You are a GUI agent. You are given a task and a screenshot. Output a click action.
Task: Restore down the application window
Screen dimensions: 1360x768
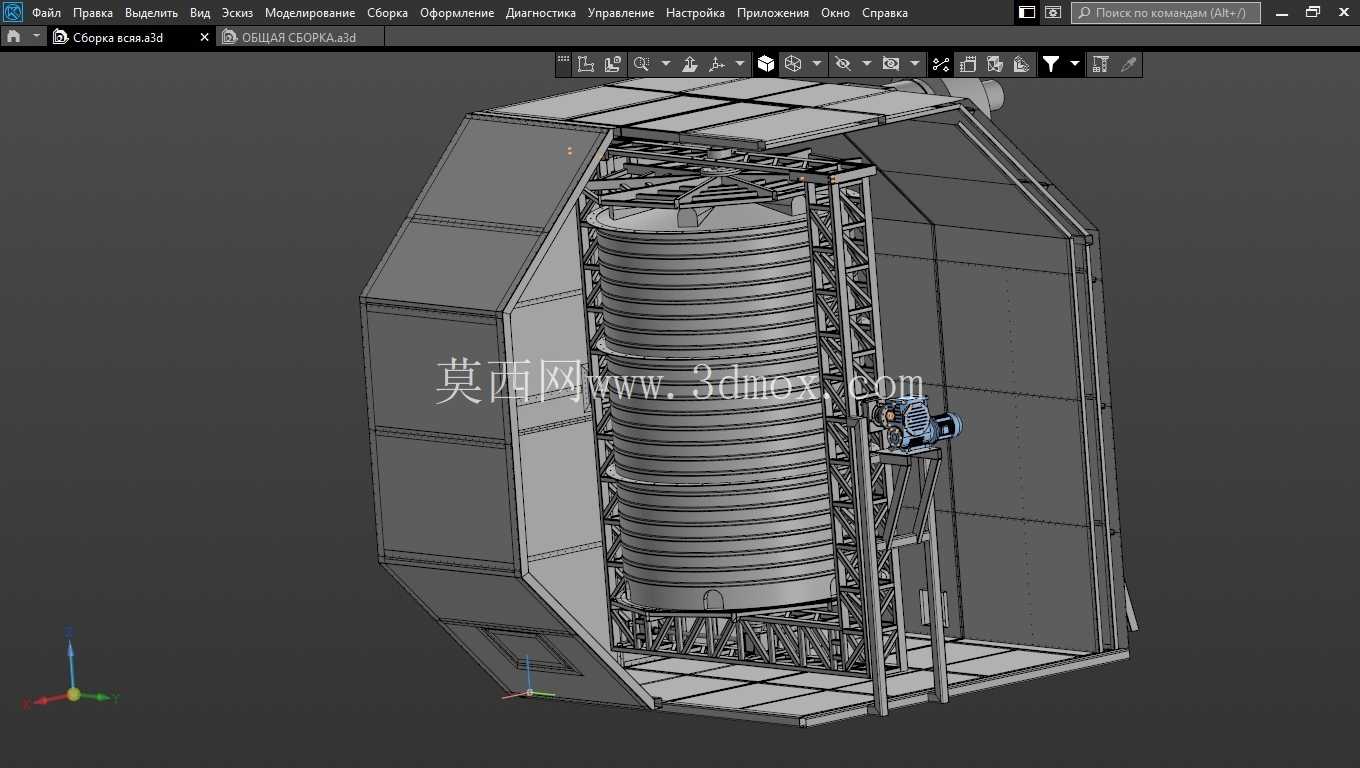click(1313, 13)
